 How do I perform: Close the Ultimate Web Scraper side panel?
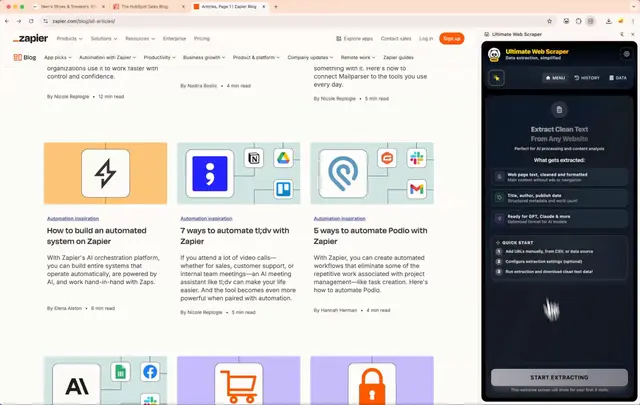click(633, 34)
